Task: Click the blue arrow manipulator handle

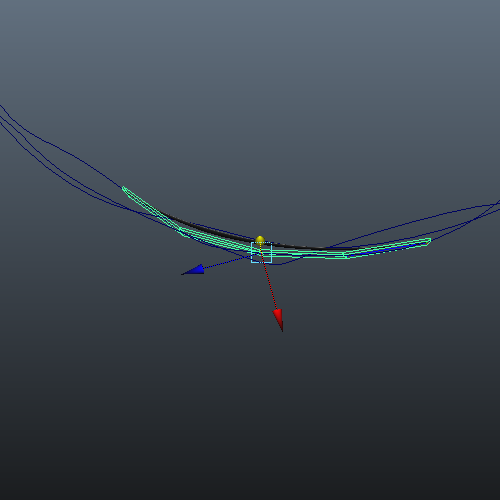Action: (194, 270)
